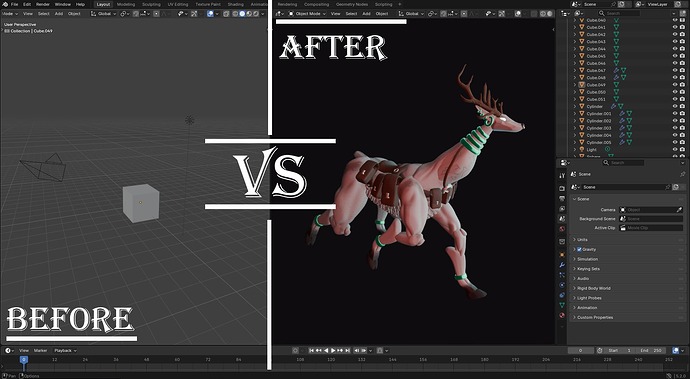Click the pin icon in Scene properties header
The height and width of the screenshot is (379, 690).
click(683, 174)
